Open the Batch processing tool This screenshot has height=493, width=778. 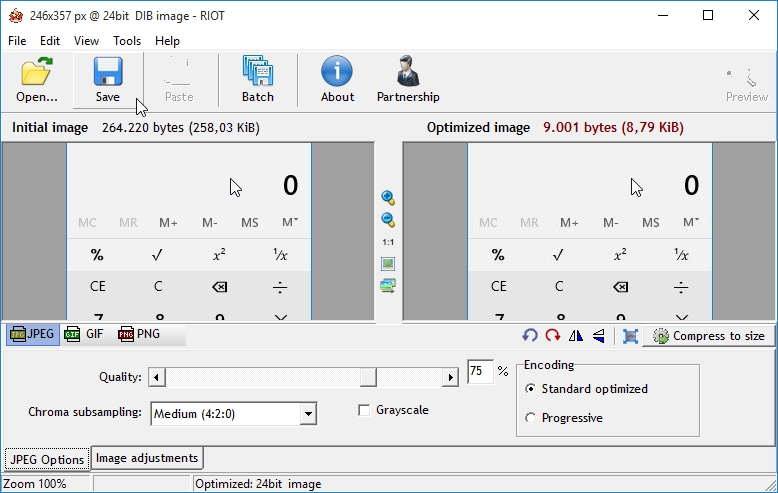click(x=258, y=79)
